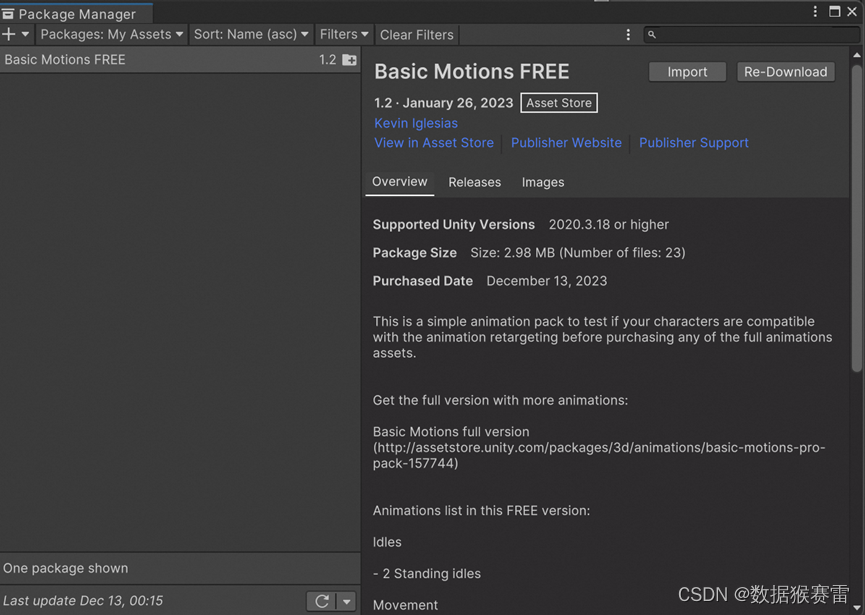Open the window kebab menu icon

click(x=815, y=12)
